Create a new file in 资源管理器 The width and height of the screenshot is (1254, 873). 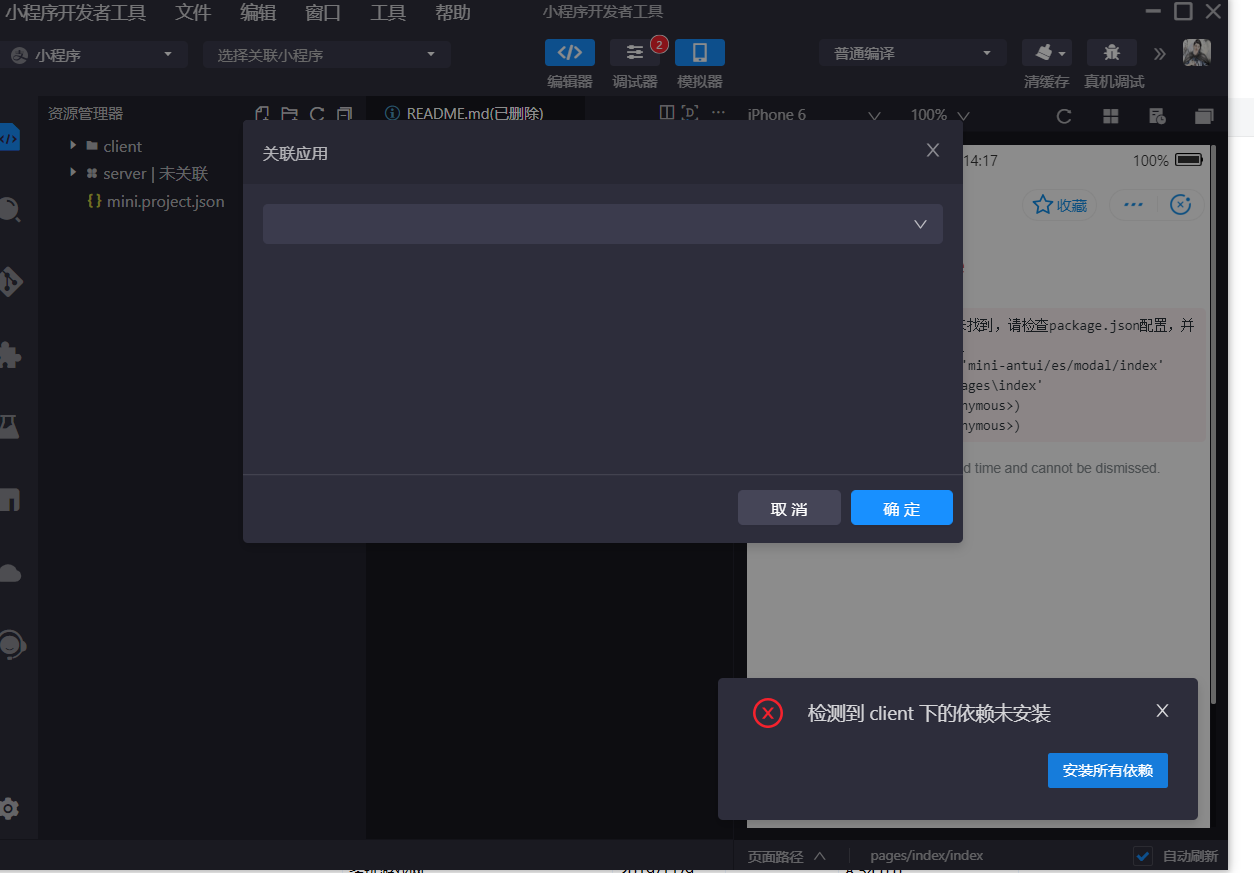pos(262,114)
